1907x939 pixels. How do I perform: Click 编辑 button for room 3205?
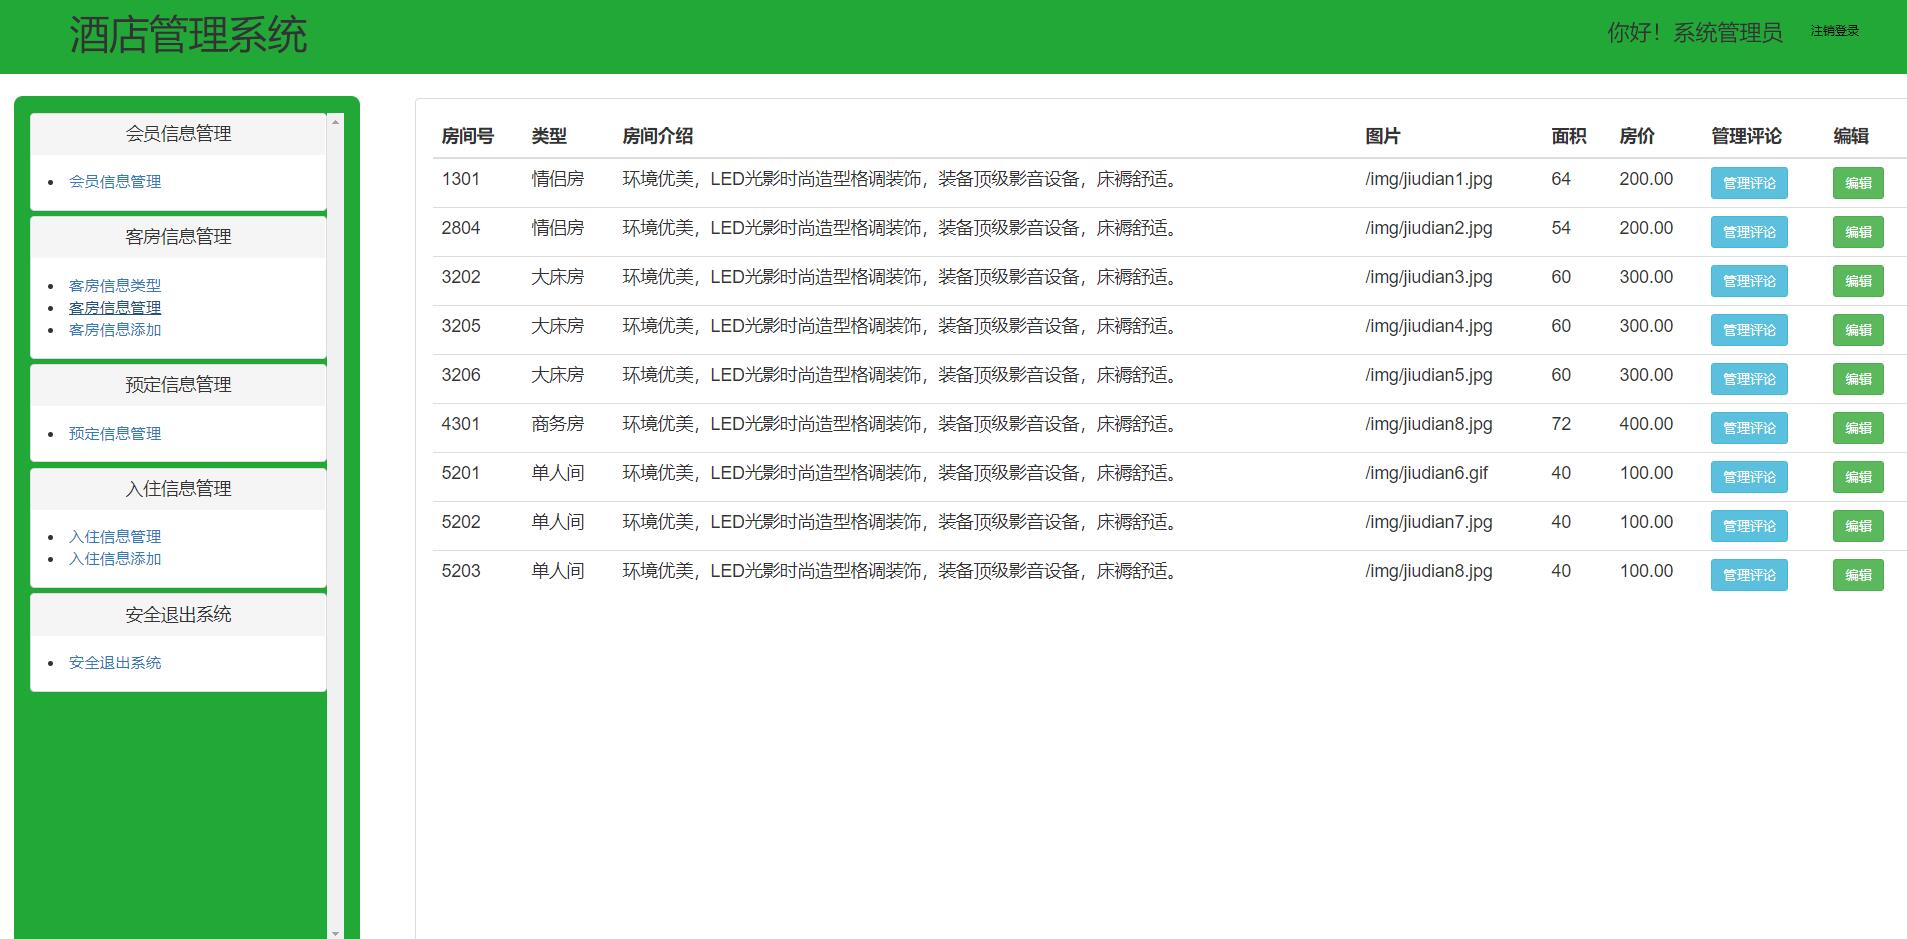point(1856,330)
